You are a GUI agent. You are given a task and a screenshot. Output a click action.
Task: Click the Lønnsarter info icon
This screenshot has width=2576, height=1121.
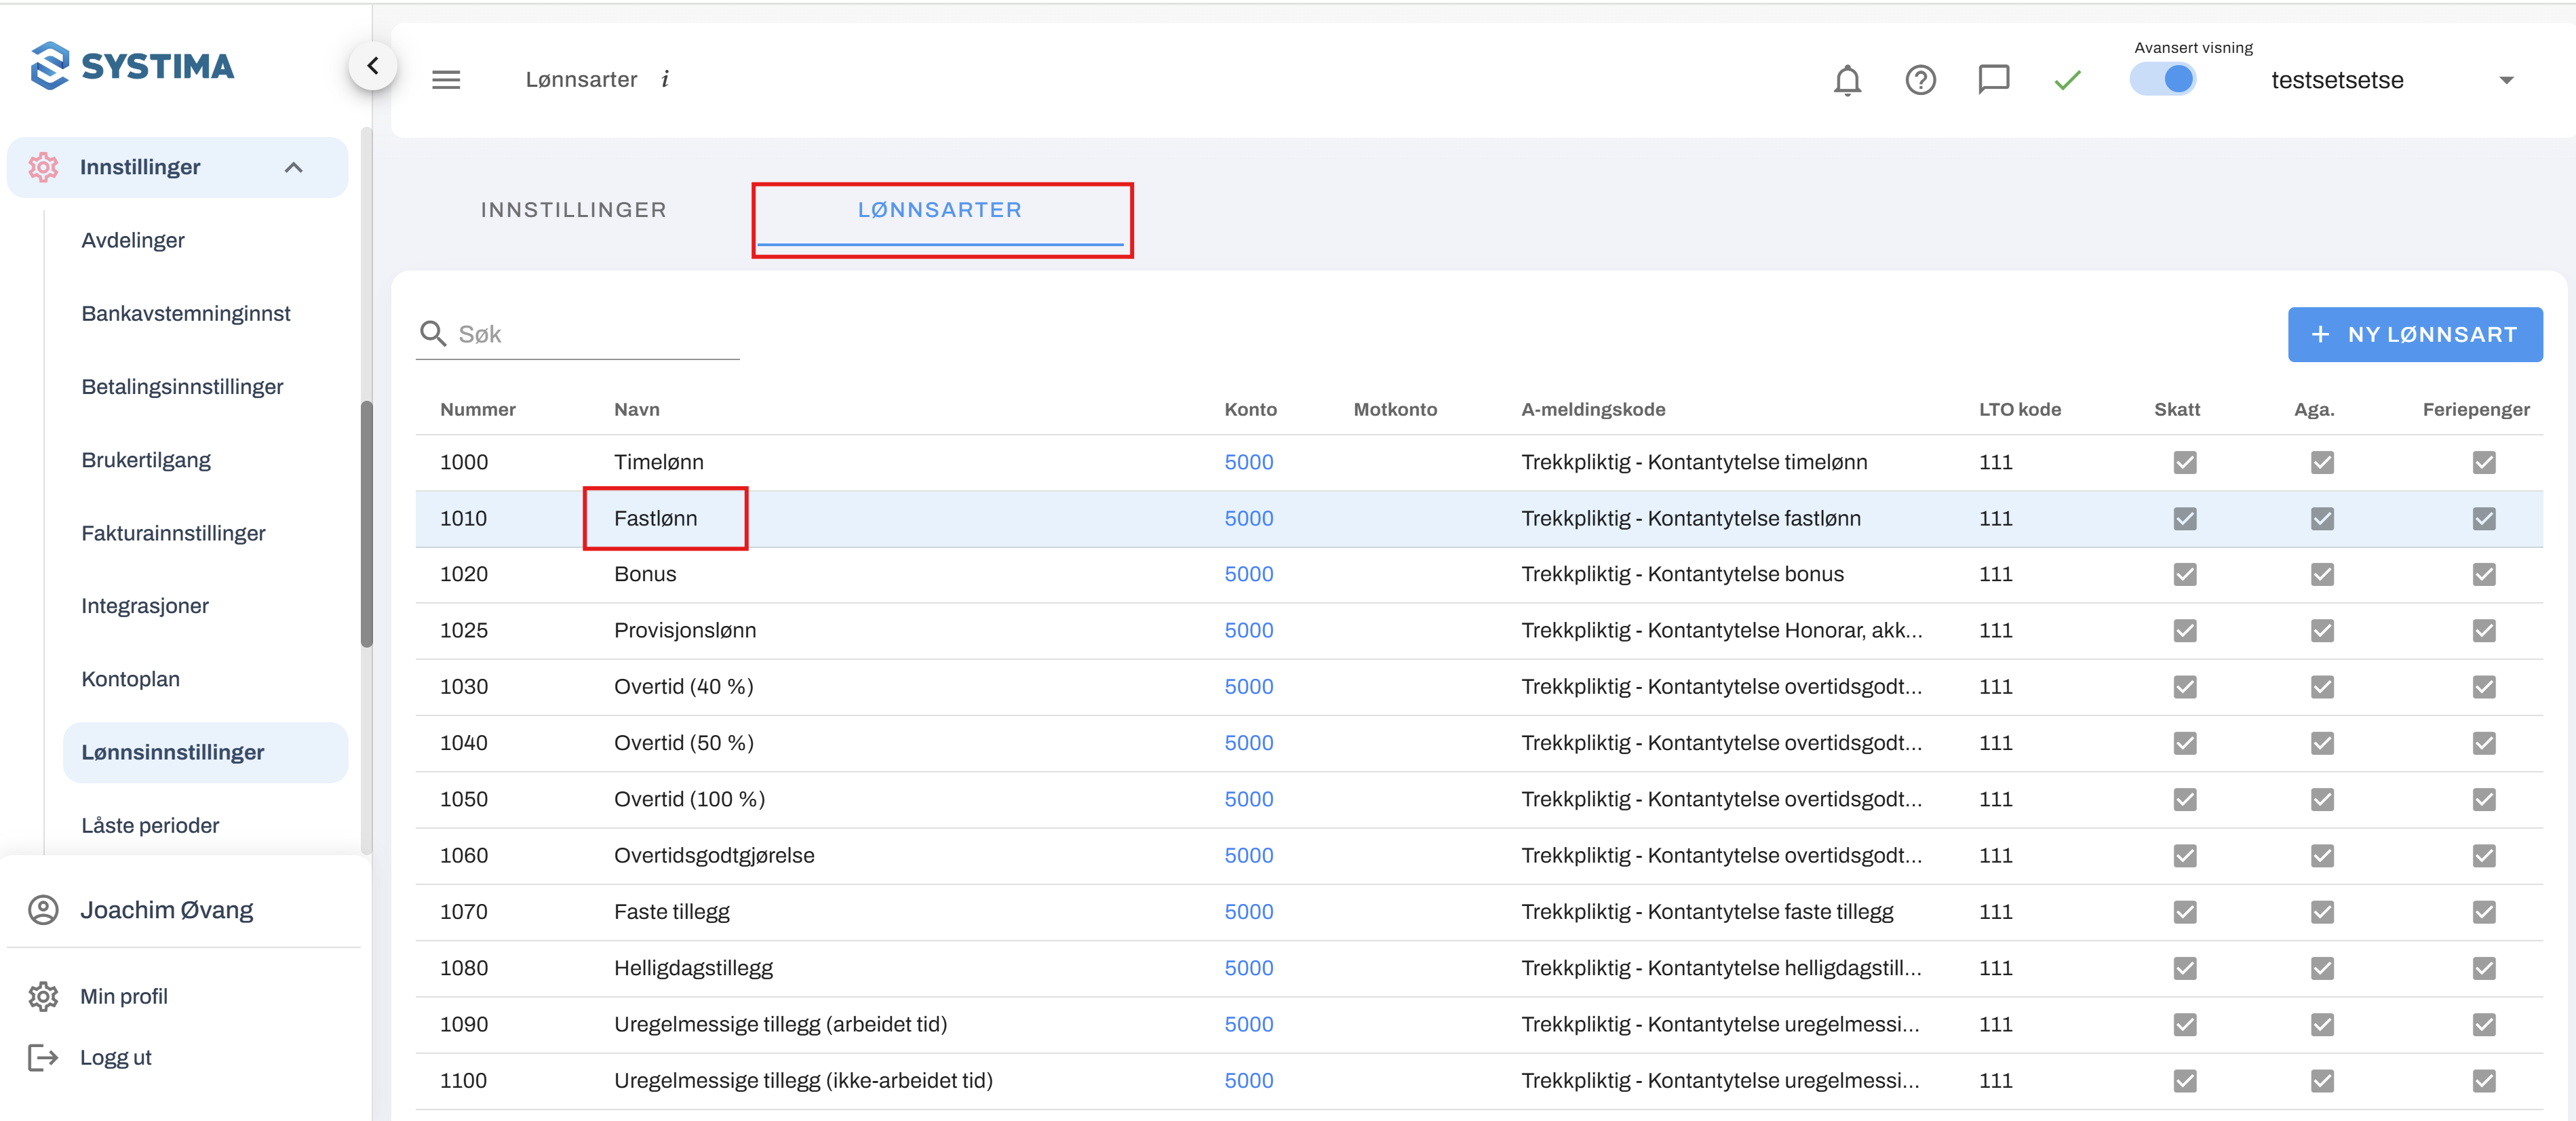pos(665,79)
